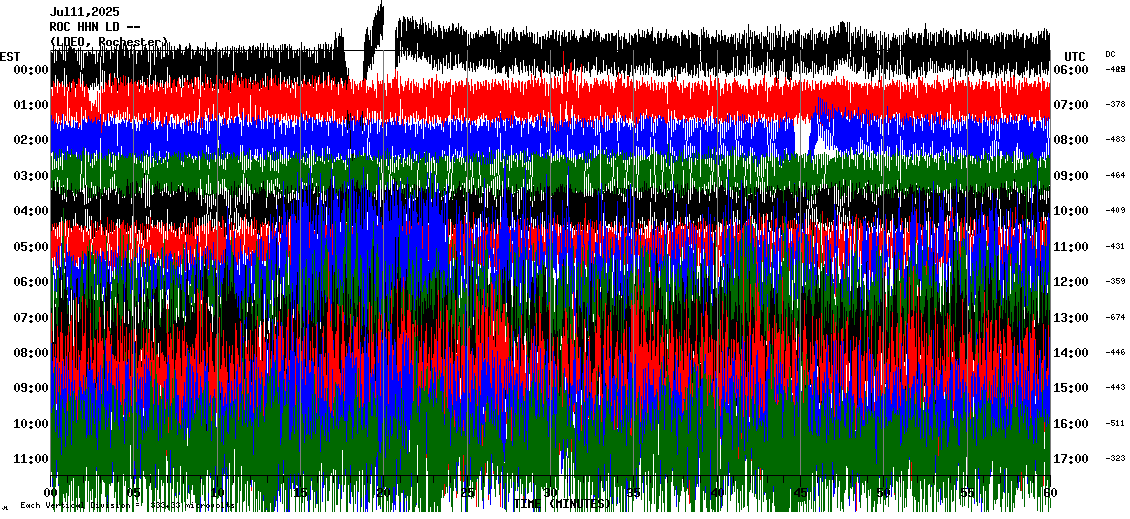The height and width of the screenshot is (519, 1130).
Task: Select the 17:00 UTC row label
Action: click(x=1071, y=459)
